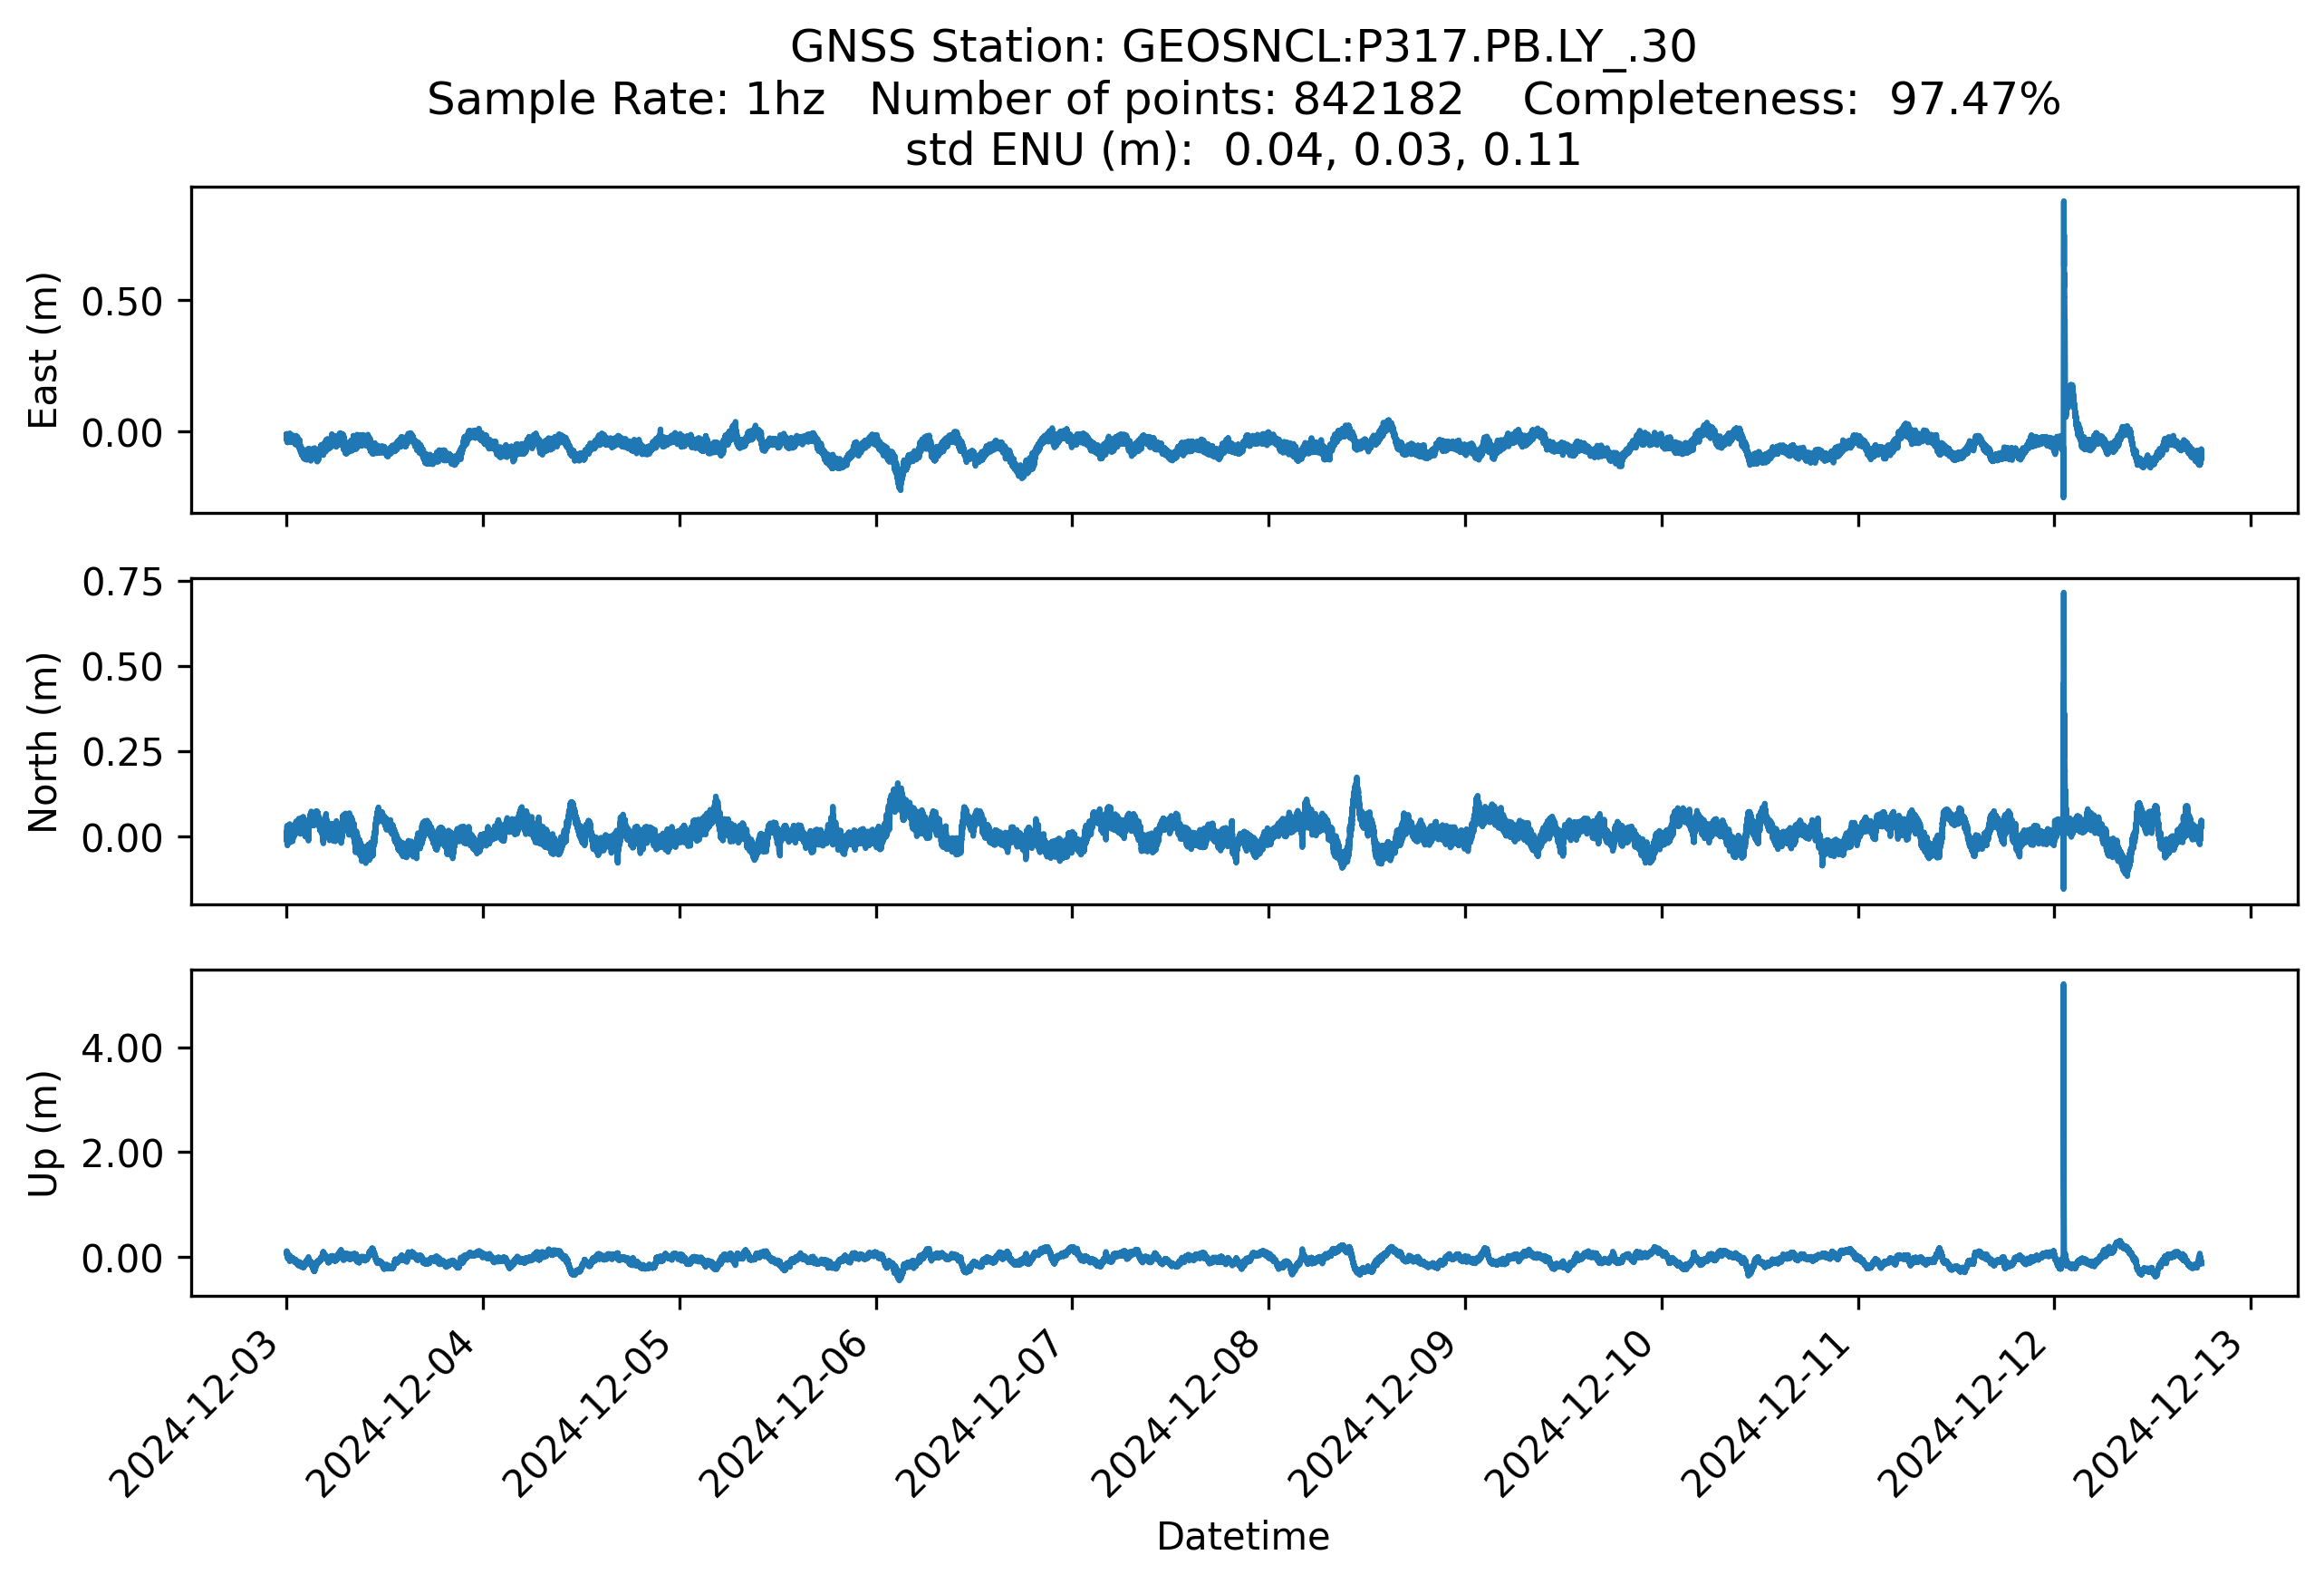2324x1584 pixels.
Task: Click the 4.00 tick on Up axis
Action: (121, 1048)
